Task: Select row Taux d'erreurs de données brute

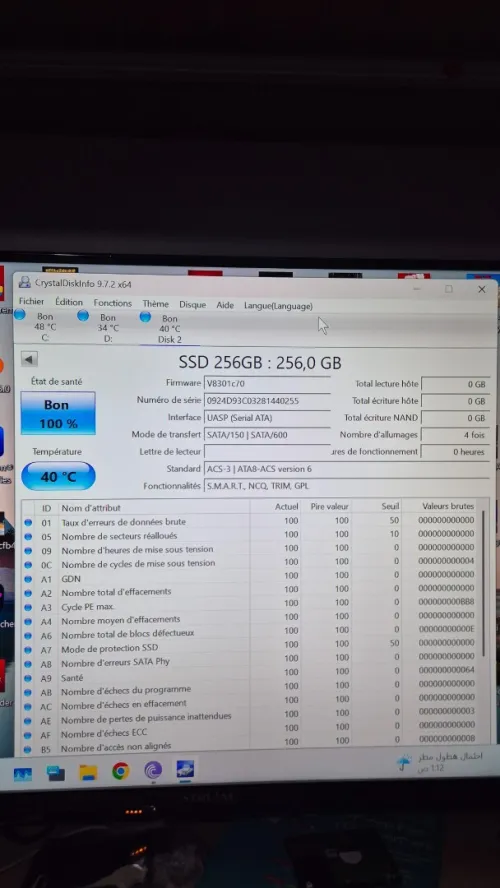Action: [251, 522]
